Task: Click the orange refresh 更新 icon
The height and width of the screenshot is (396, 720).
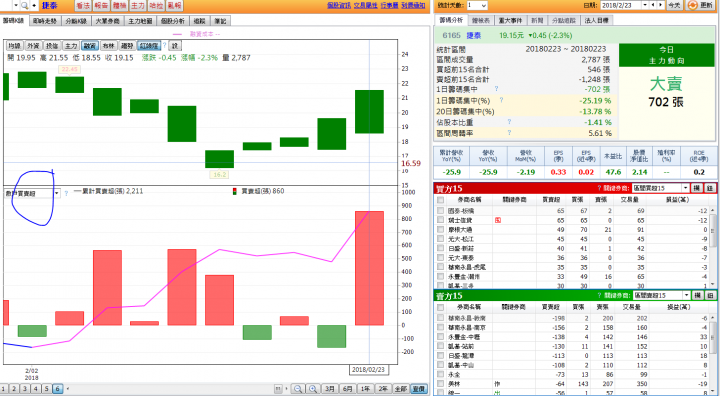Action: [692, 5]
